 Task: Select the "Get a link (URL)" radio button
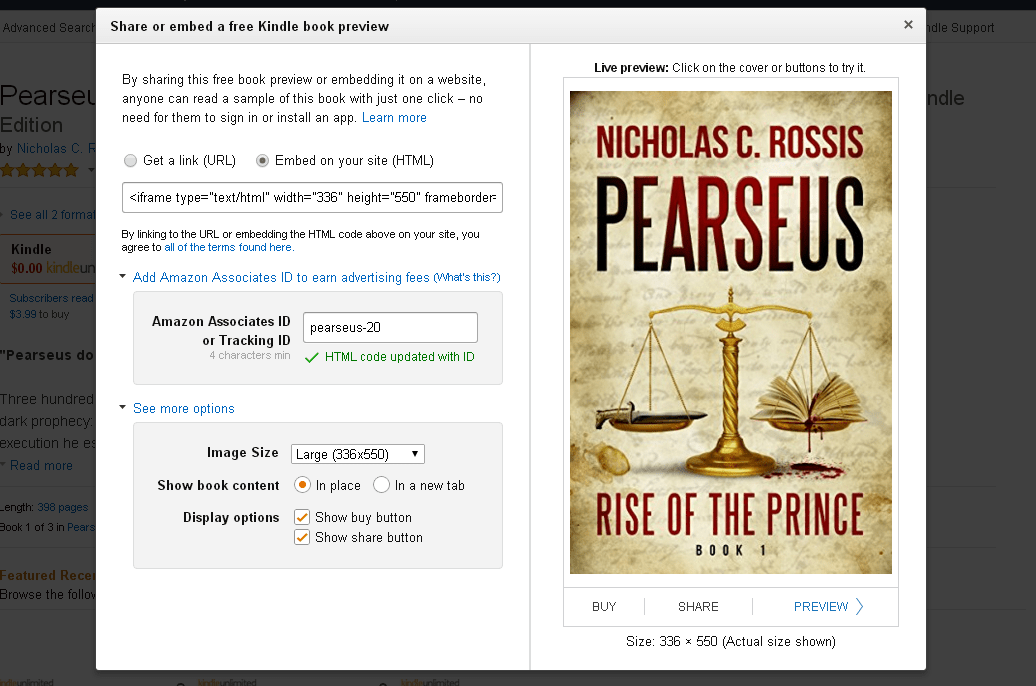(x=130, y=160)
